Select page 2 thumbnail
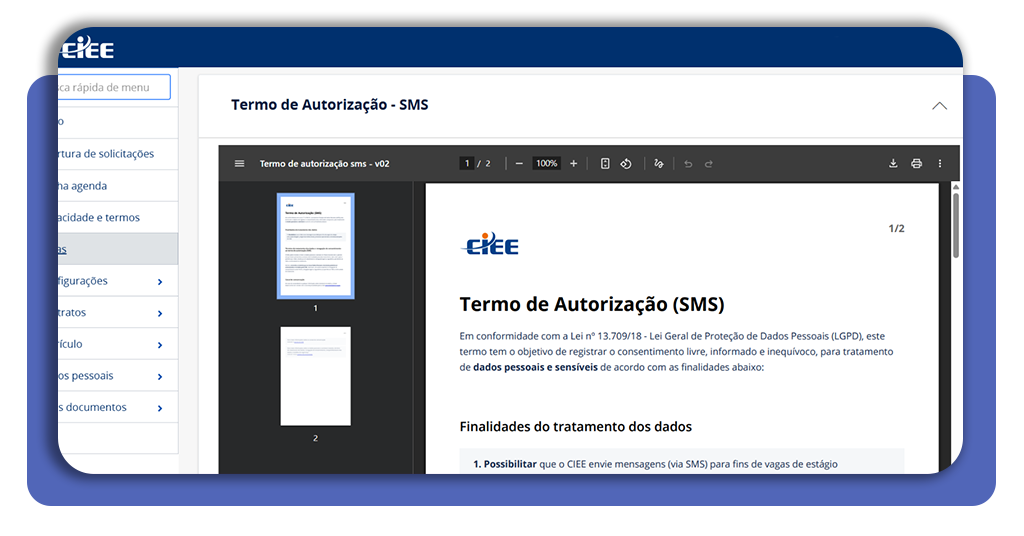Screen dimensions: 1024x536 pyautogui.click(x=315, y=376)
